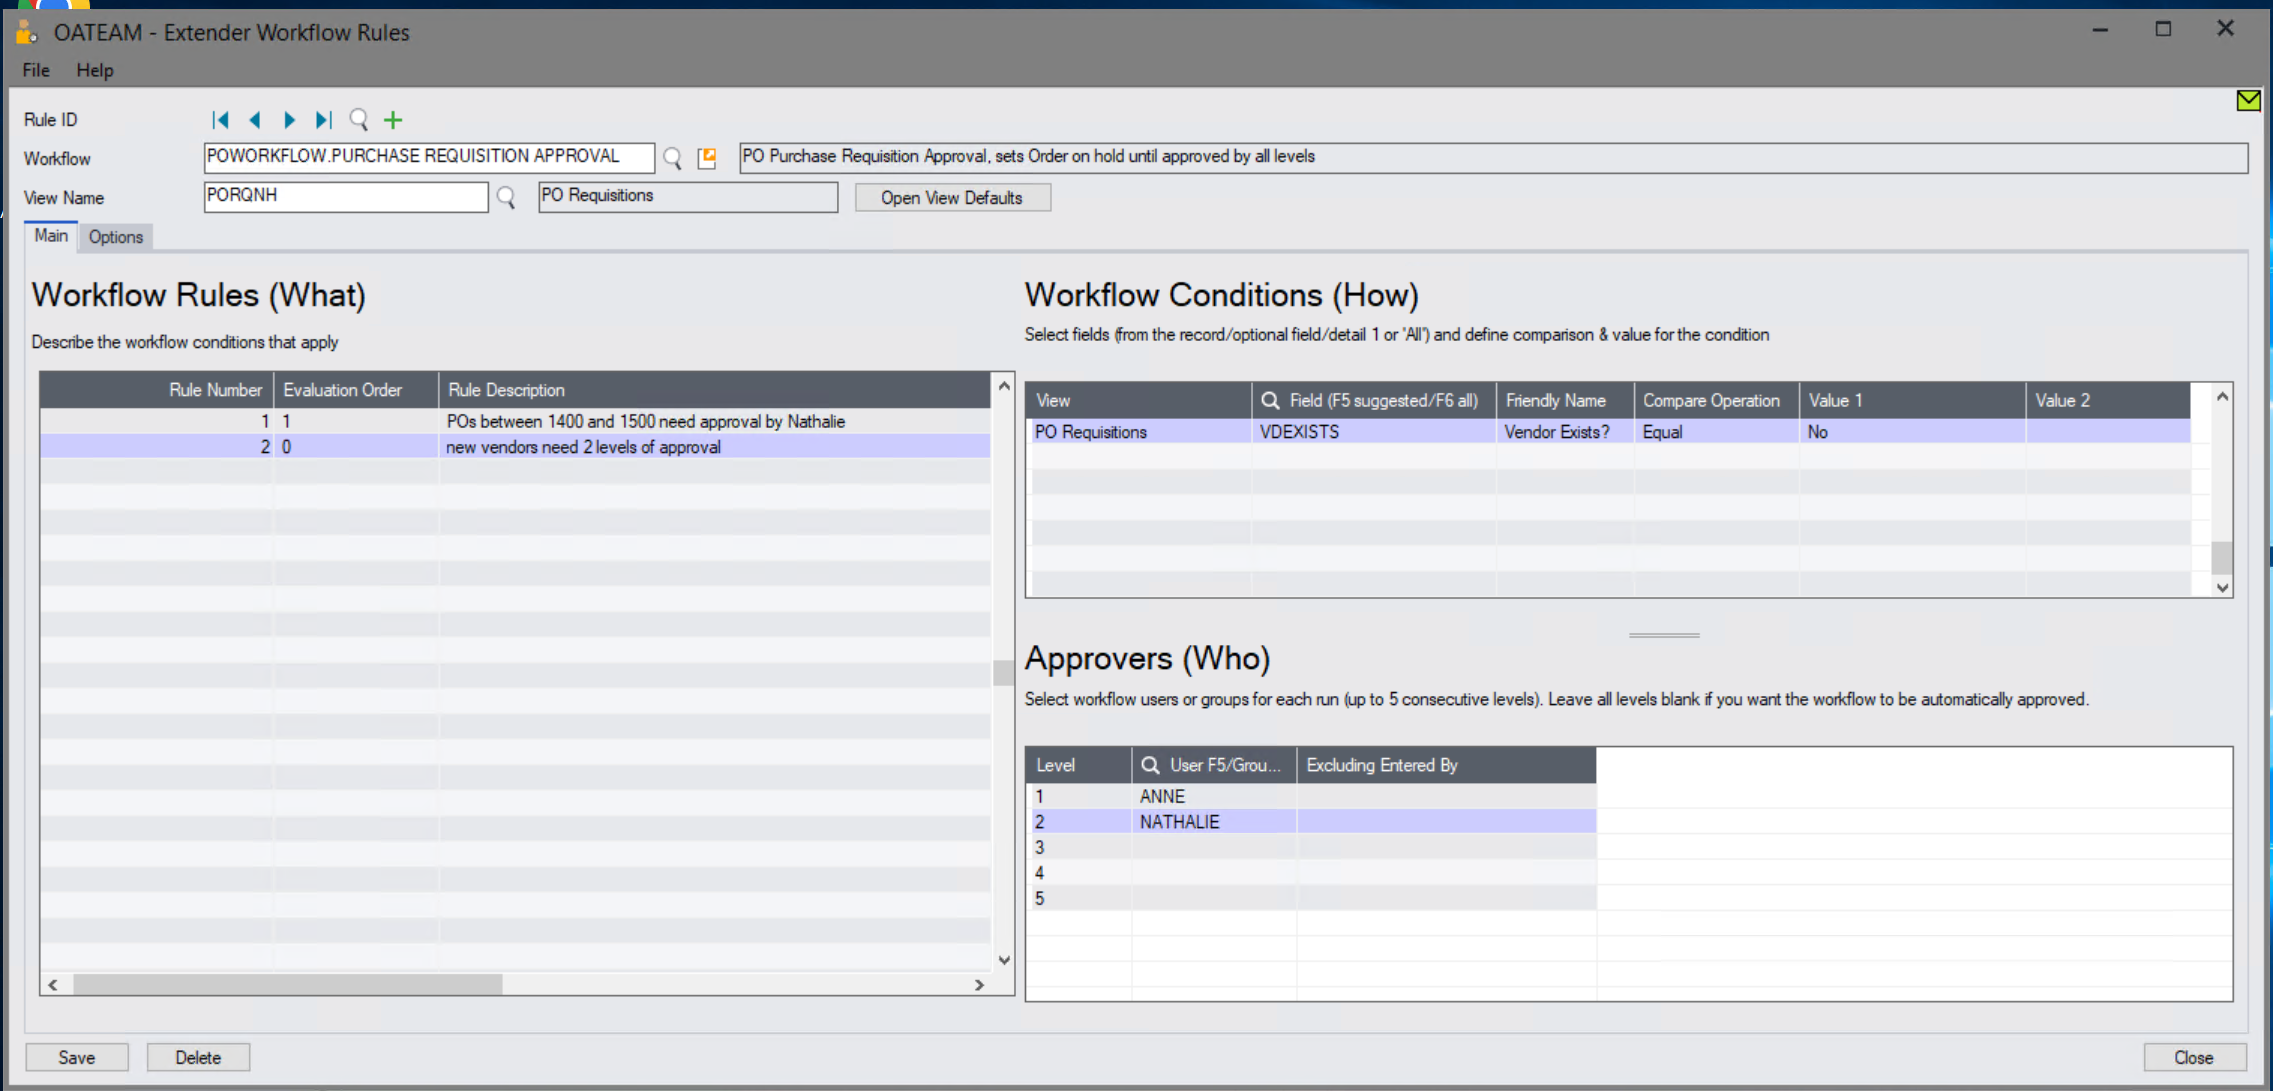The image size is (2273, 1091).
Task: Open the Rule ID finder magnifier
Action: [358, 120]
